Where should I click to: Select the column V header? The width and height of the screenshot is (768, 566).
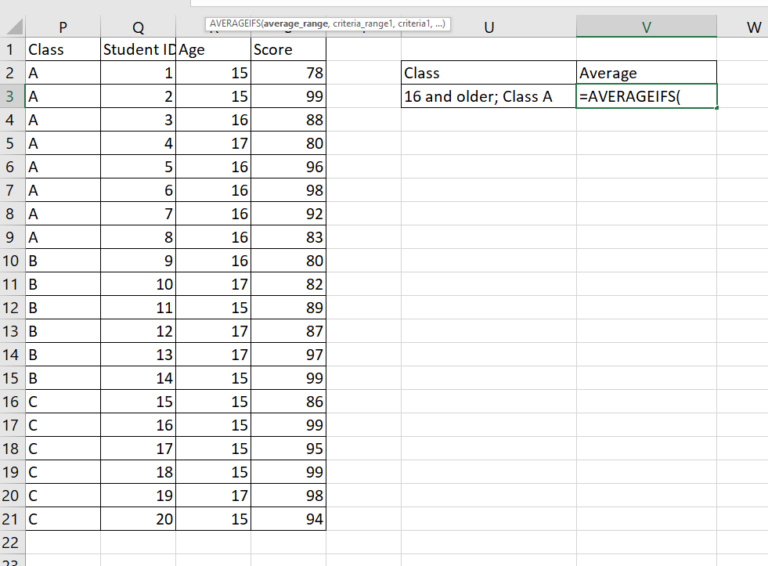point(646,27)
